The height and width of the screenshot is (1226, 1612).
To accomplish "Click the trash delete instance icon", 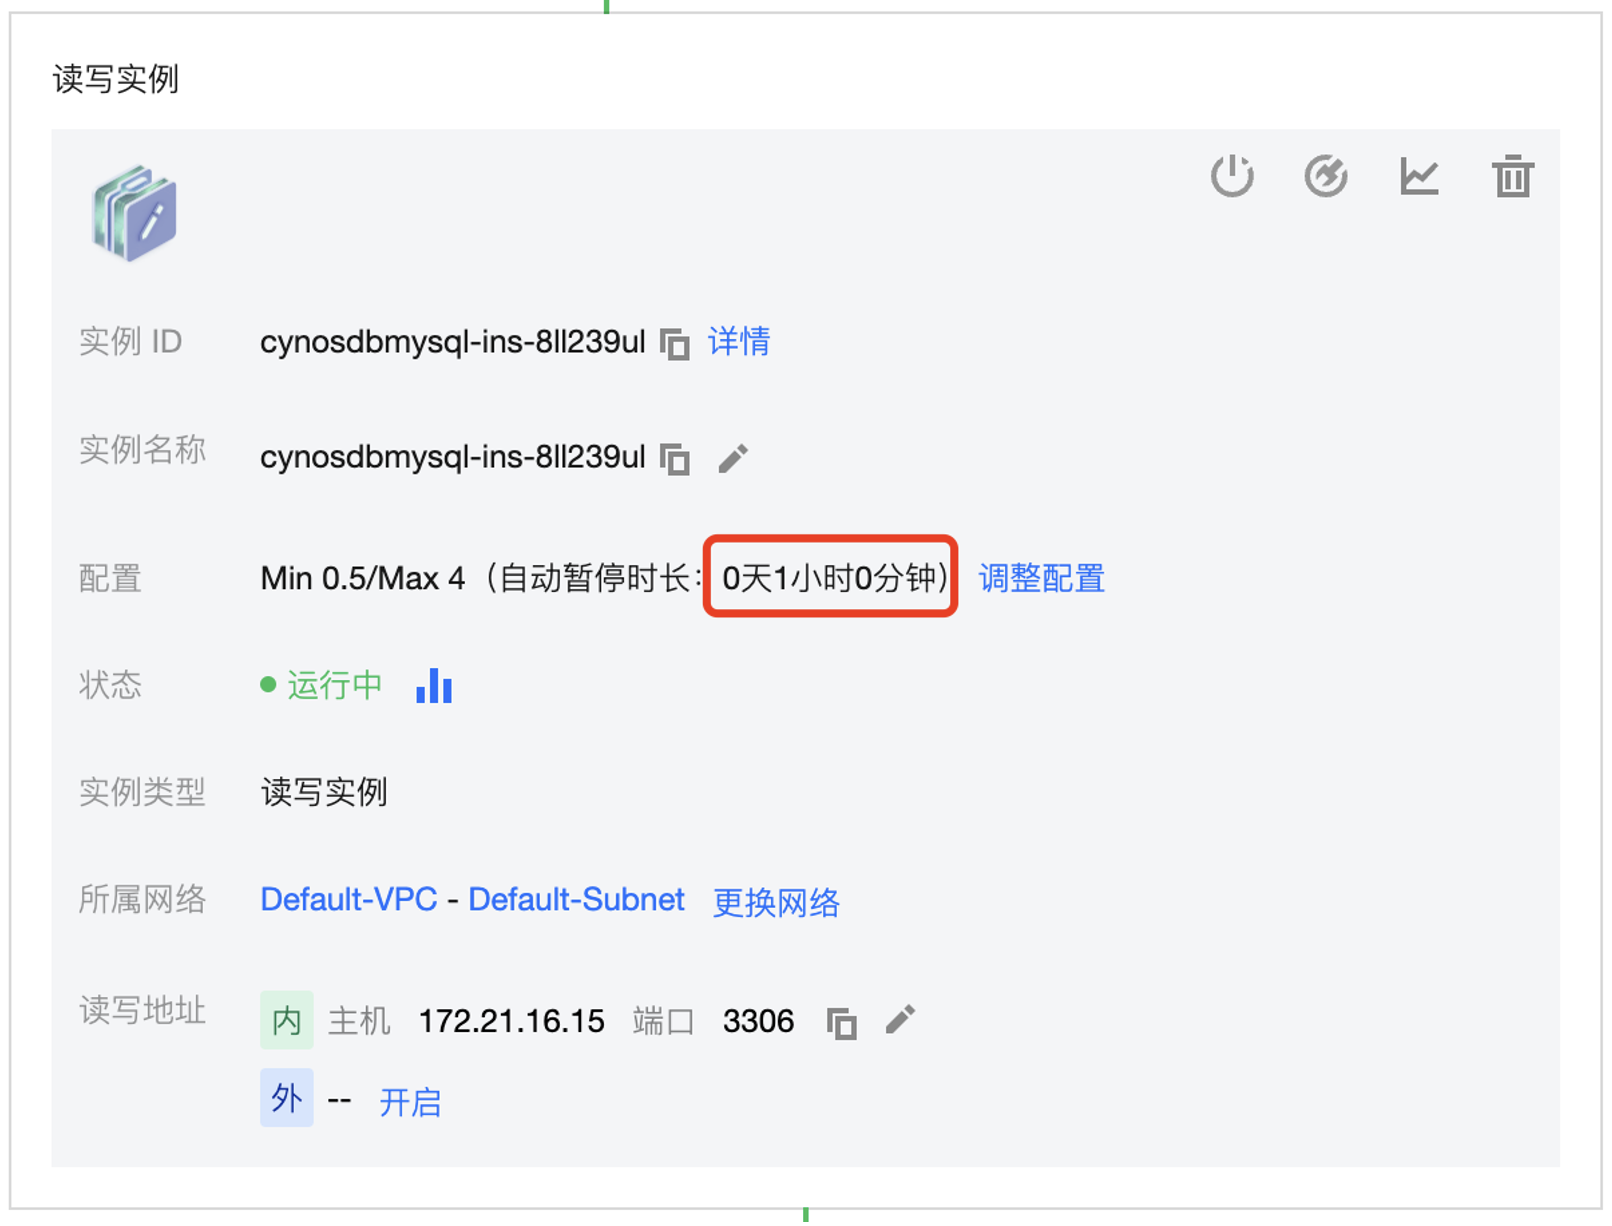I will (1513, 177).
